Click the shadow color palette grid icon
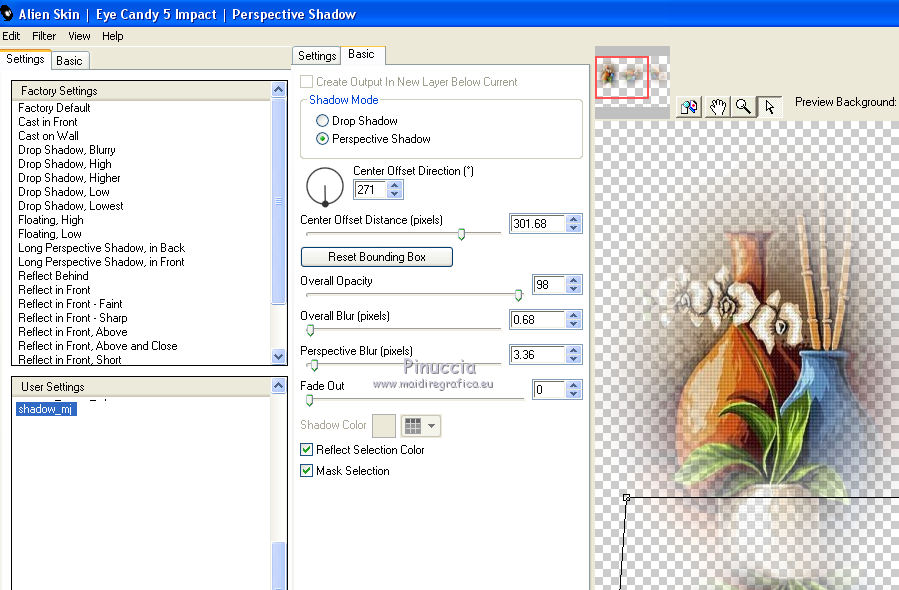This screenshot has width=899, height=590. tap(413, 425)
